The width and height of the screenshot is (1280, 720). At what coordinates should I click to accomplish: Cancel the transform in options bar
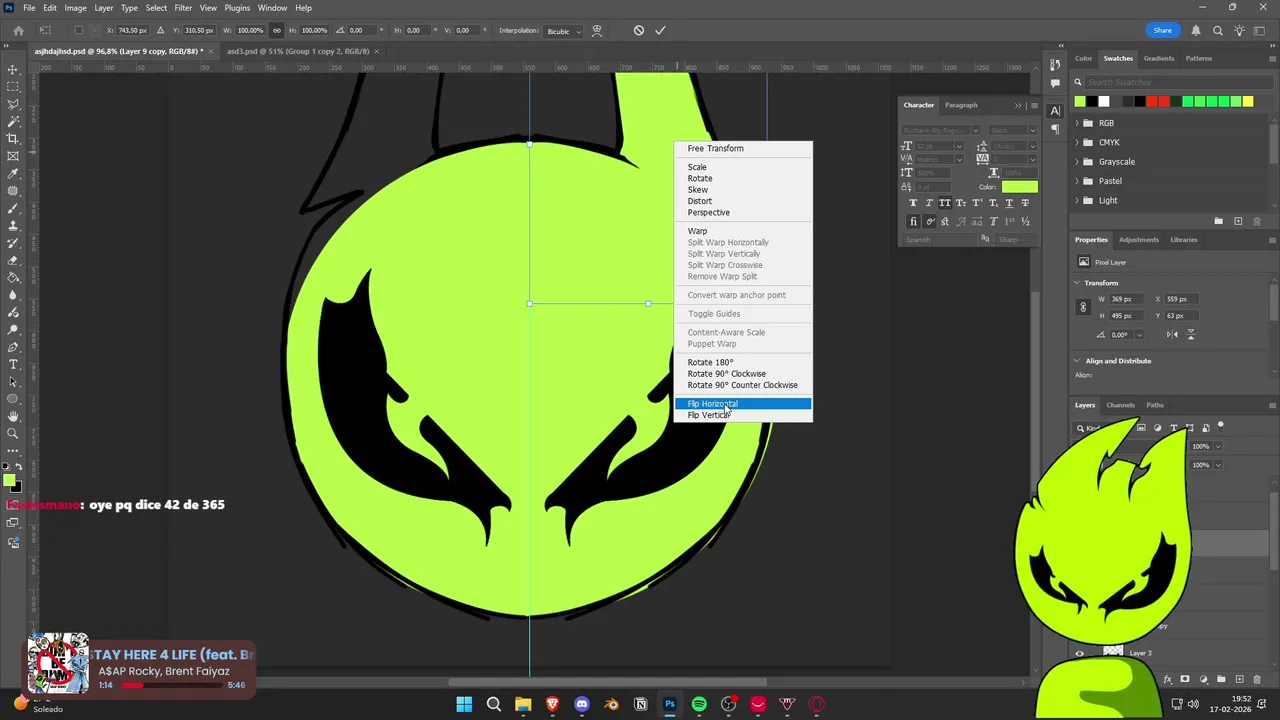click(x=639, y=30)
